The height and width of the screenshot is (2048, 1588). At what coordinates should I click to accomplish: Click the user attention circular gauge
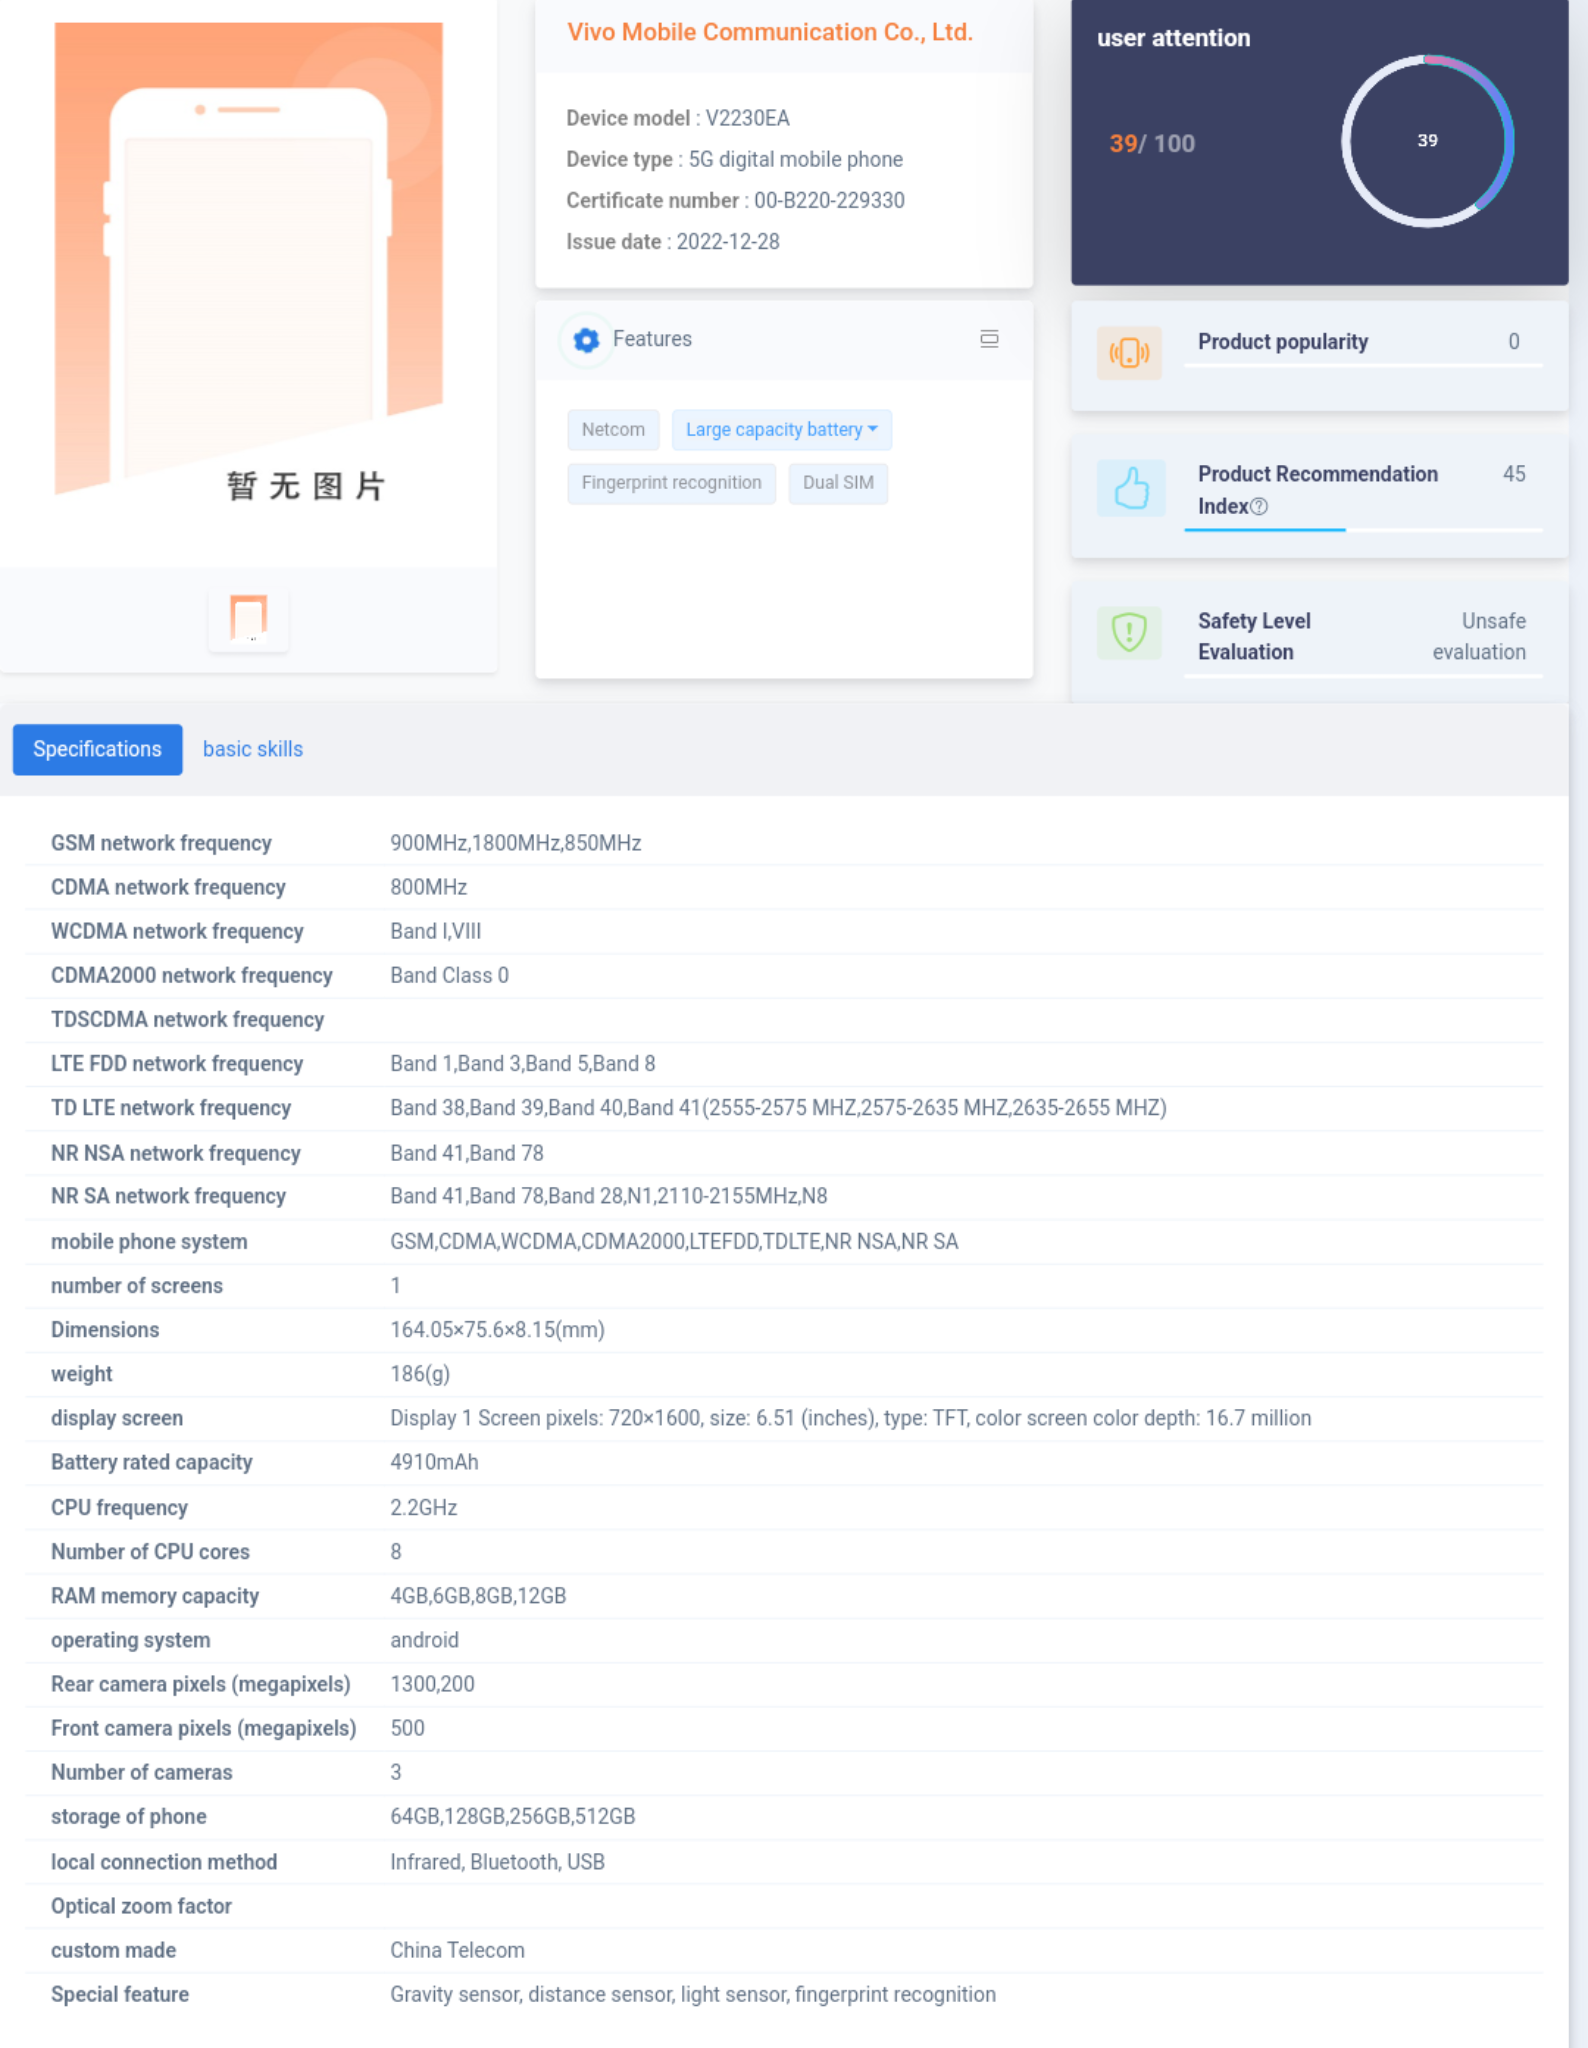click(1427, 141)
